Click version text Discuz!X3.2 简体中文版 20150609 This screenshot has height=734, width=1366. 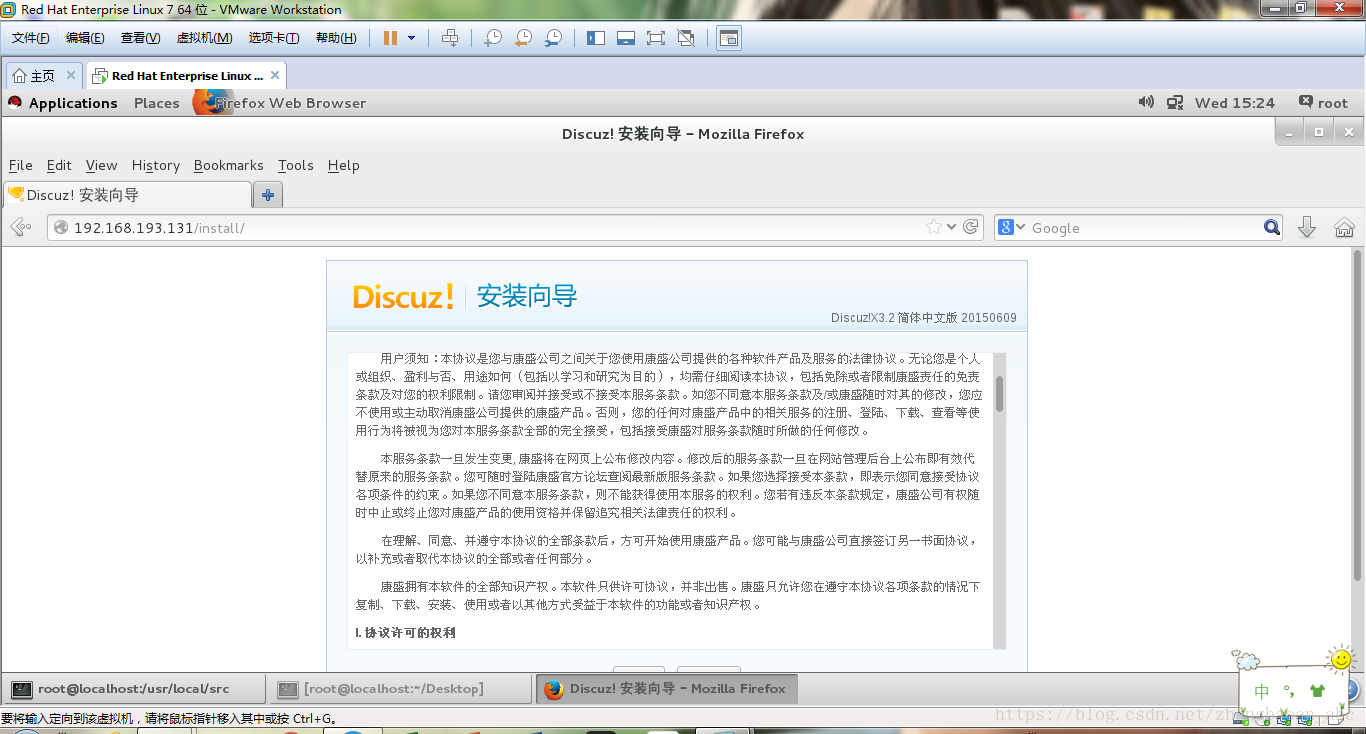coord(924,318)
